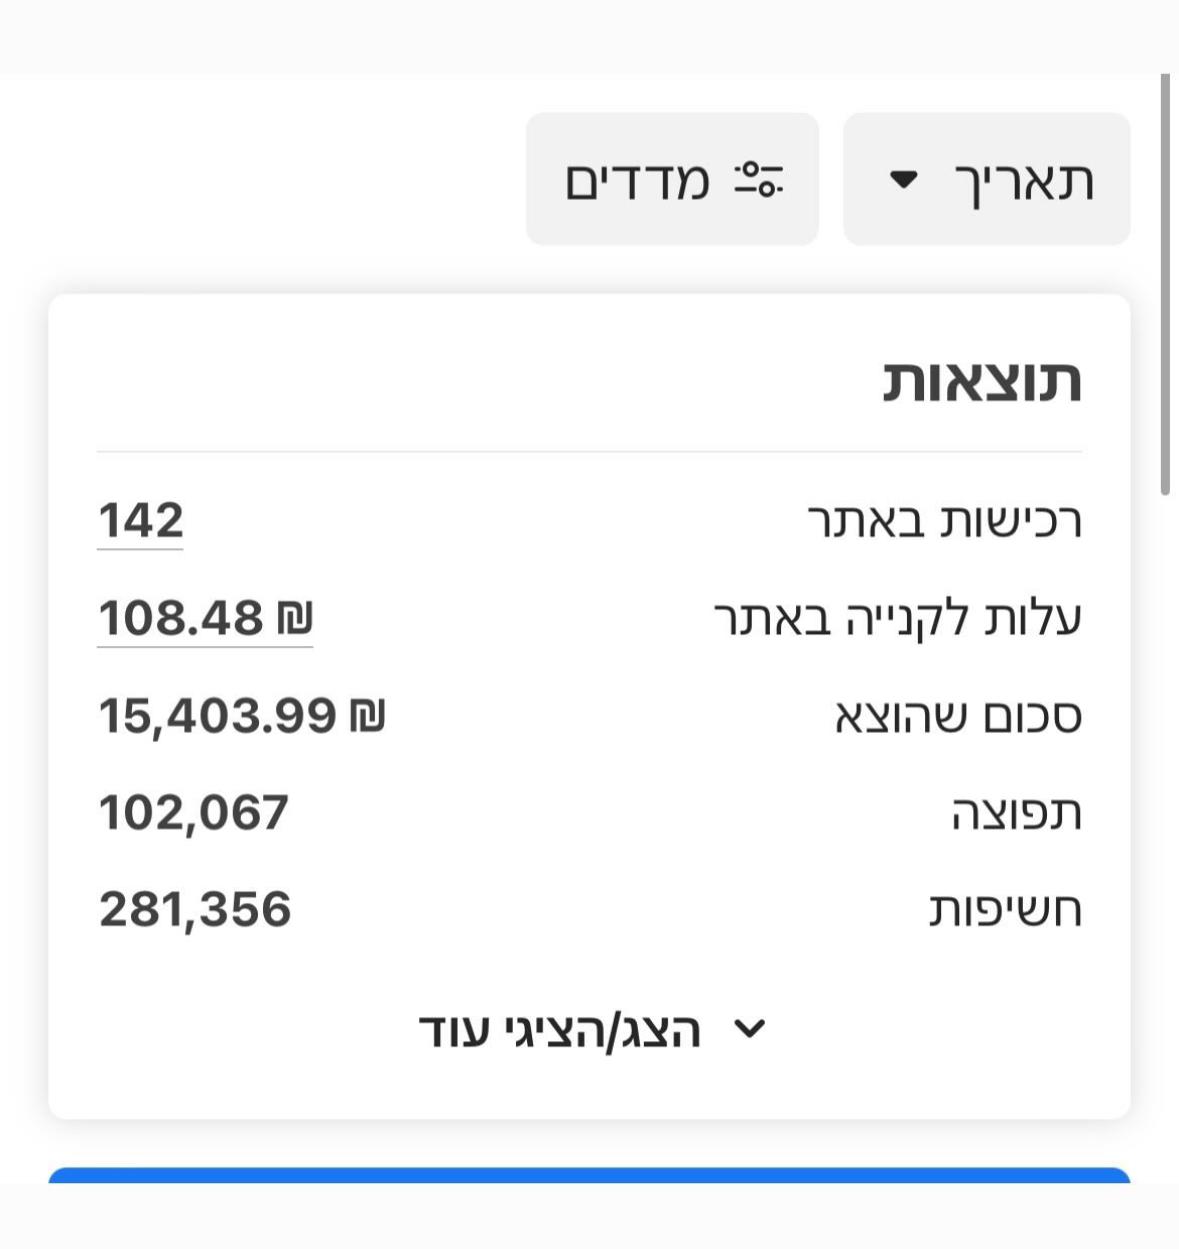This screenshot has height=1249, width=1179.
Task: Click the סכום שהוצא label
Action: pyautogui.click(x=958, y=716)
